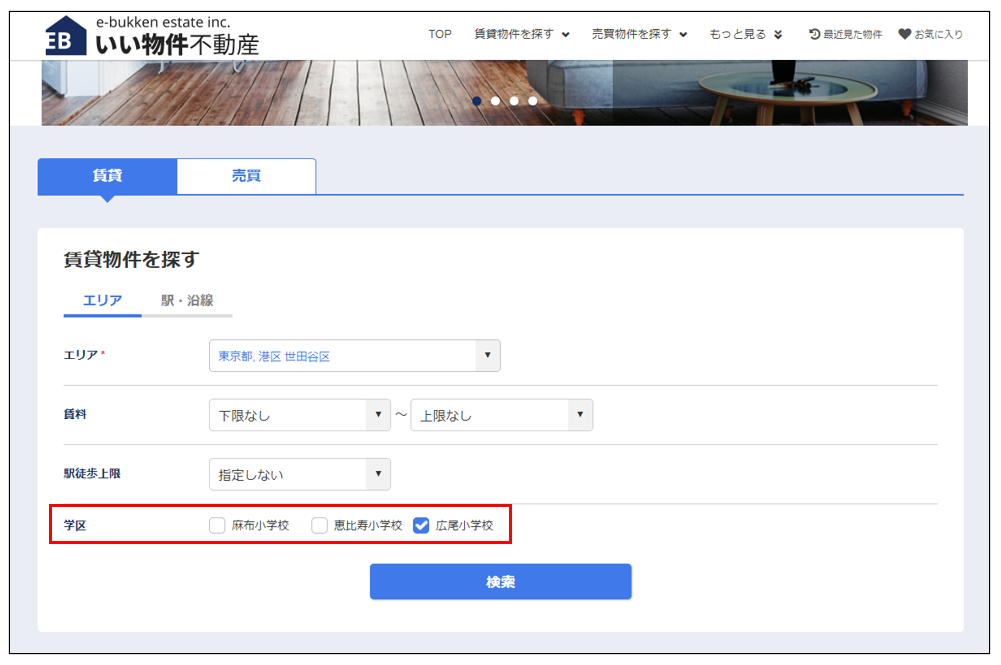Screen dimensions: 1001x665
Task: Check the 恵比寿小学校 checkbox
Action: click(320, 525)
